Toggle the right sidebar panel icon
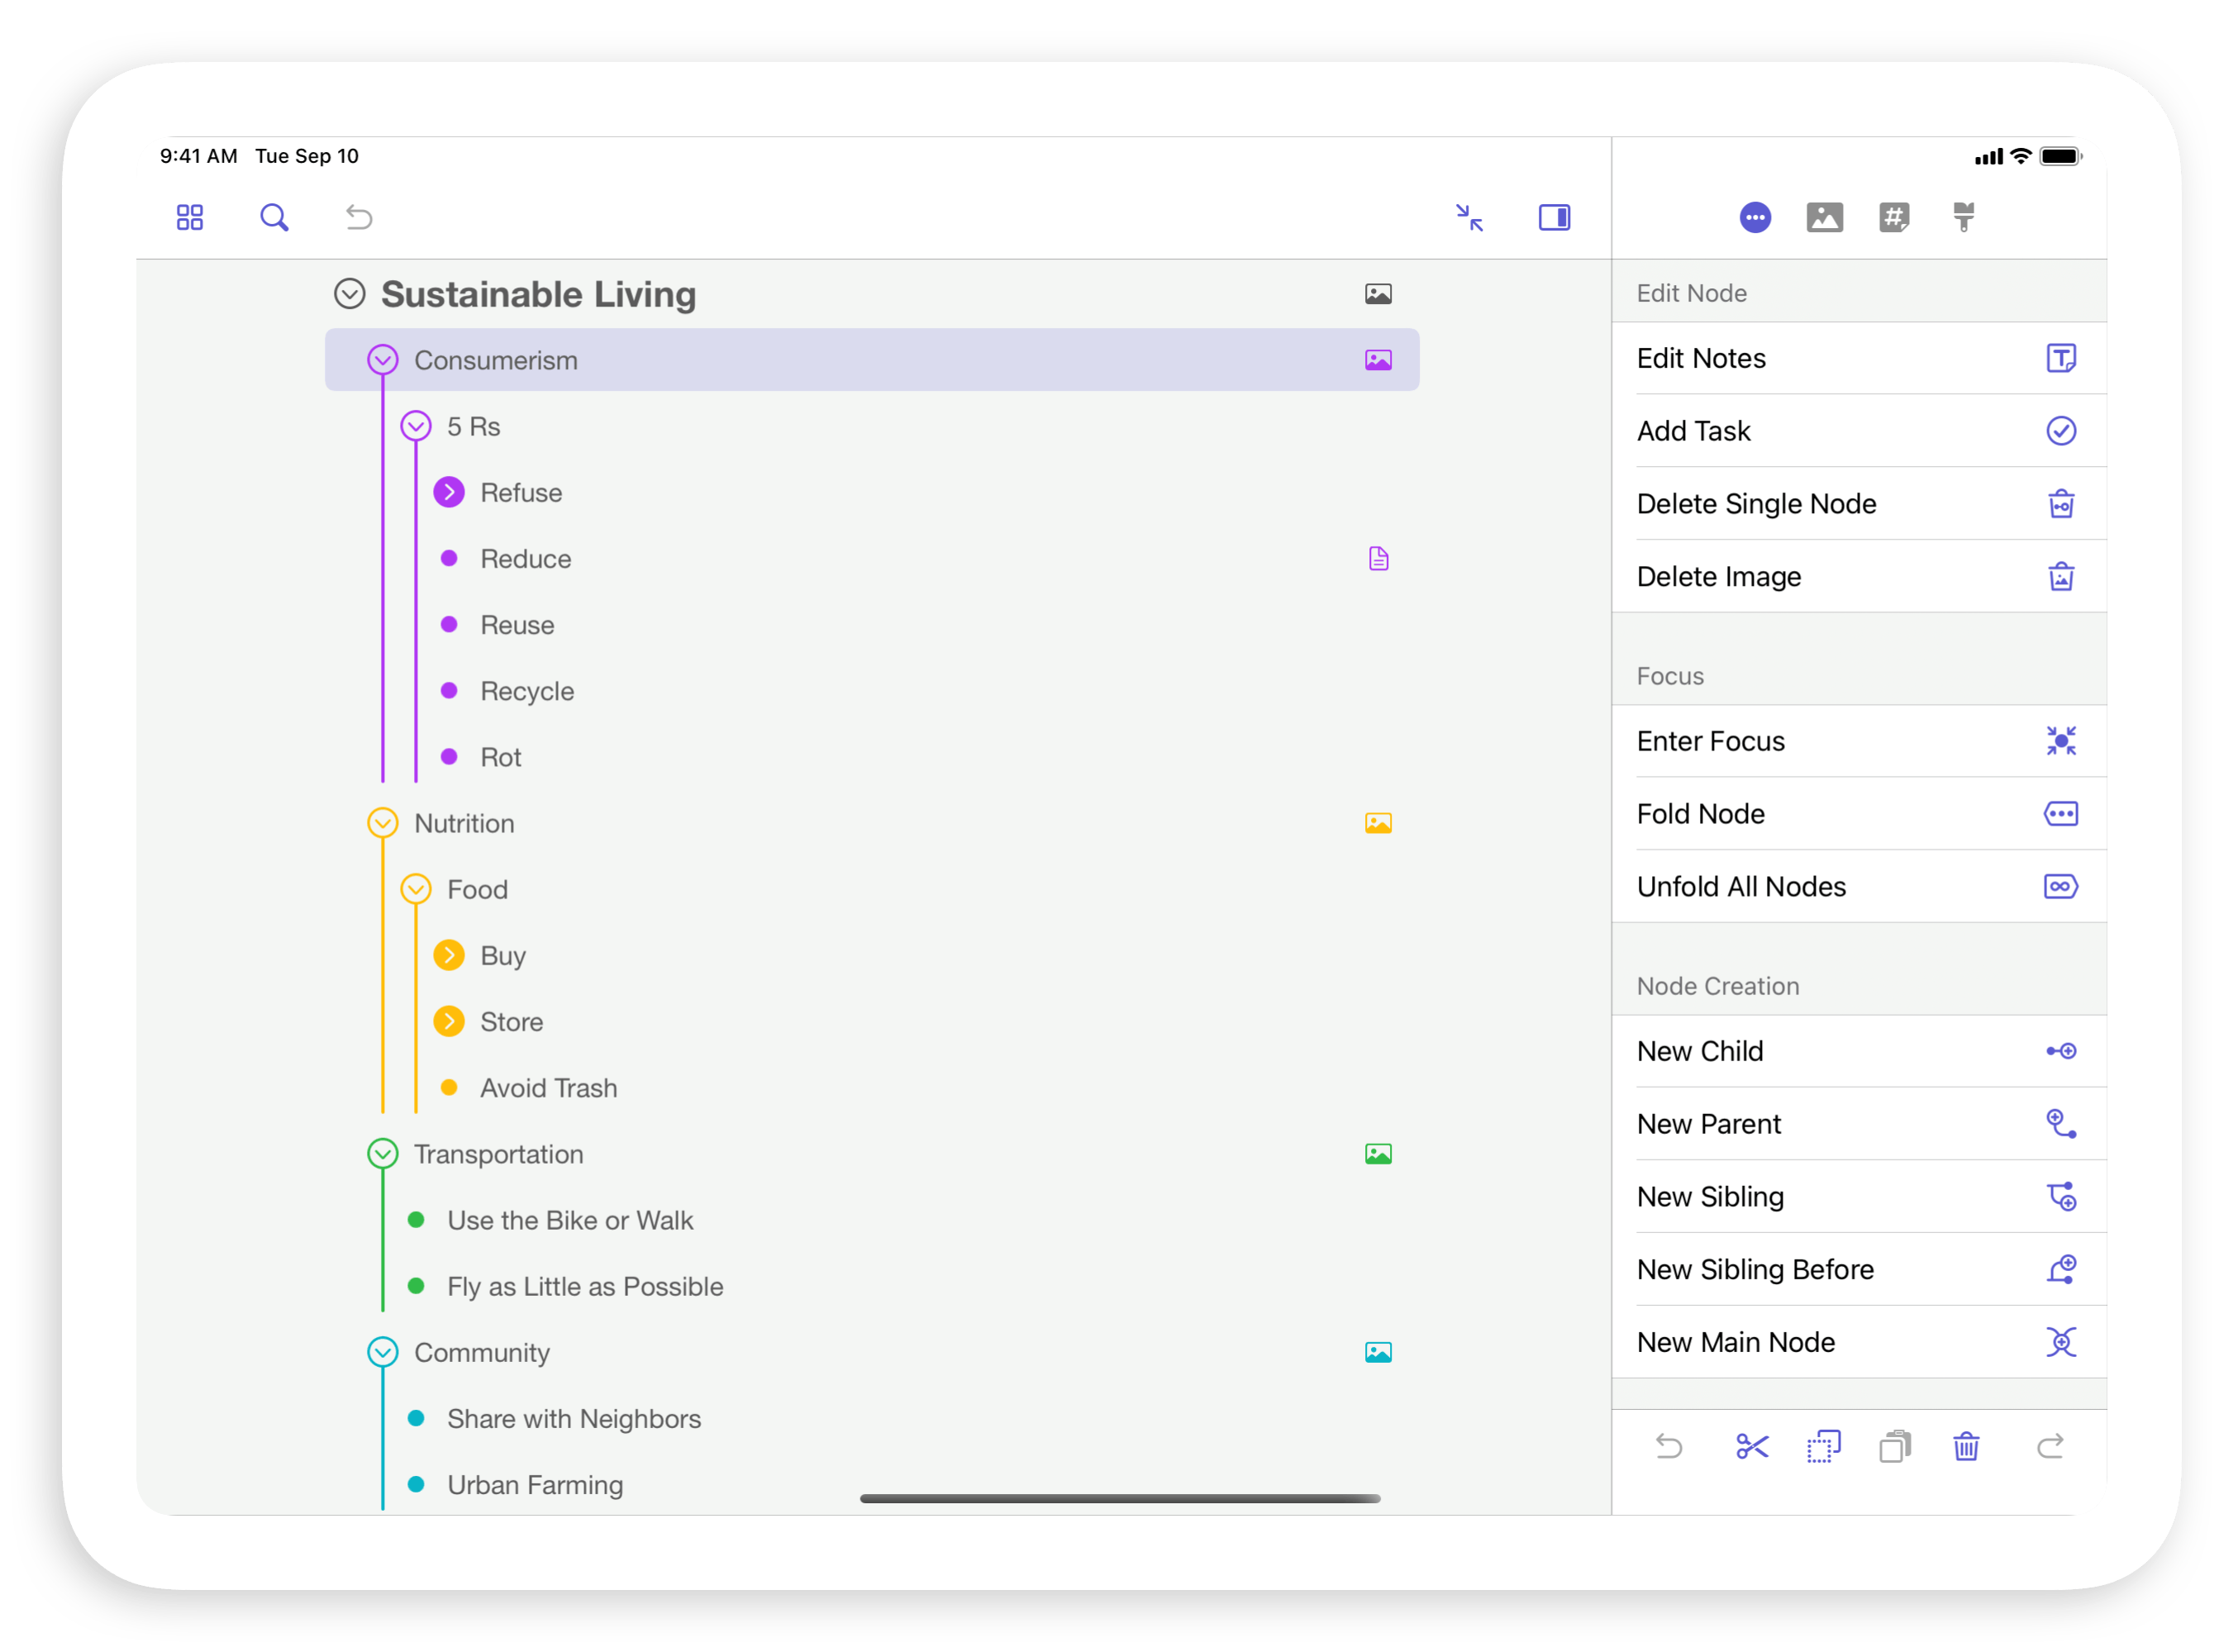 (1554, 217)
